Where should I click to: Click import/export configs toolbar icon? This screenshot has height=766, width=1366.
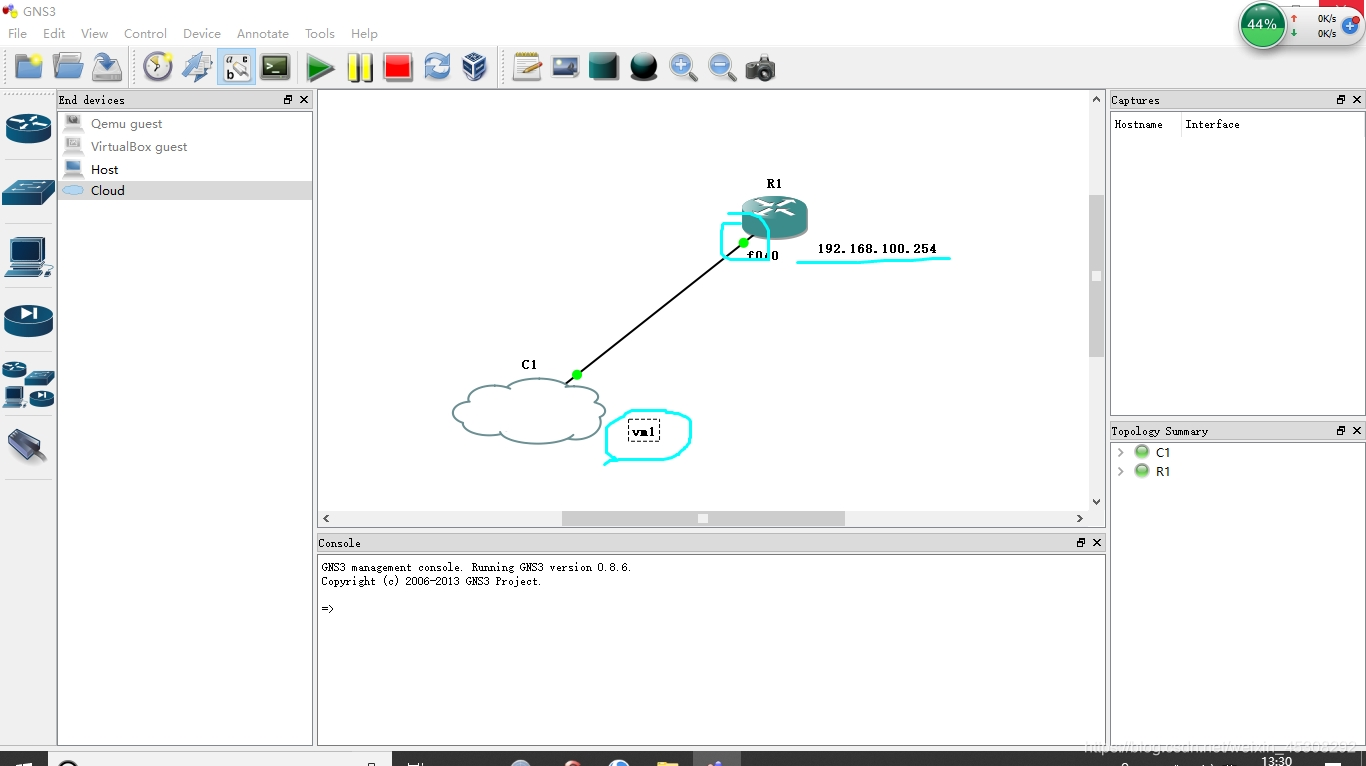coord(197,67)
